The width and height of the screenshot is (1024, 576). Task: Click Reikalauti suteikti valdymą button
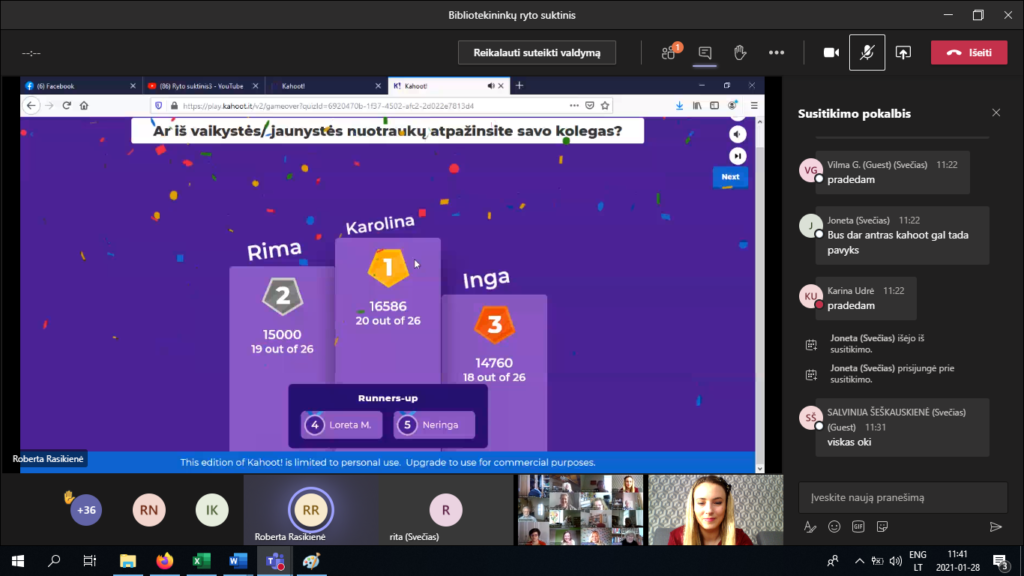pos(537,53)
